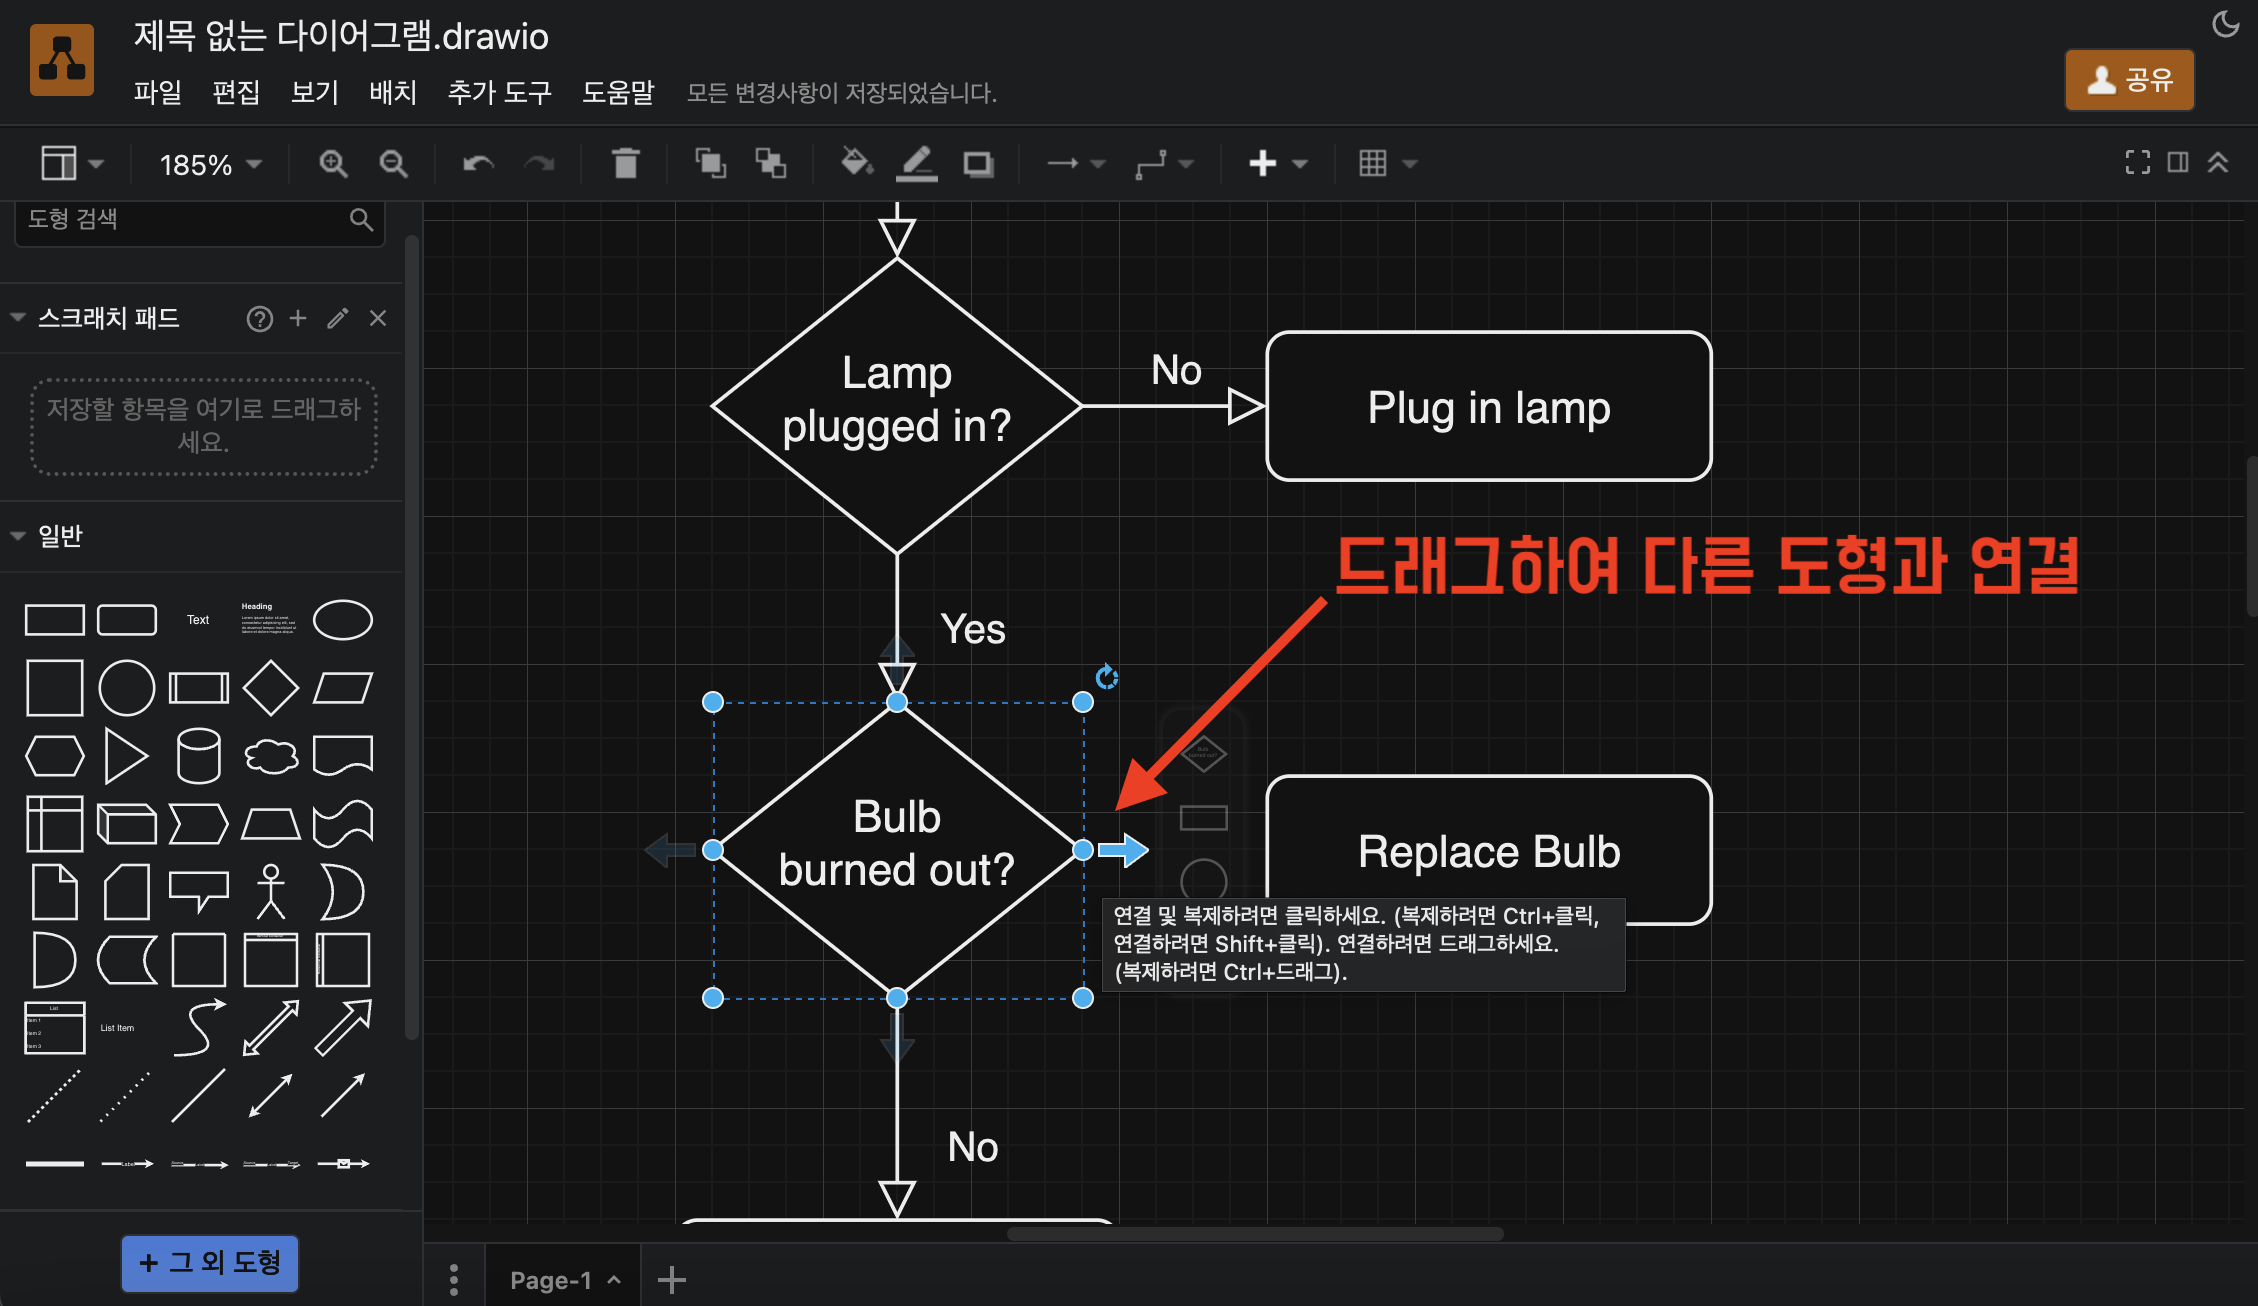Open the 편집 menu

pos(236,92)
